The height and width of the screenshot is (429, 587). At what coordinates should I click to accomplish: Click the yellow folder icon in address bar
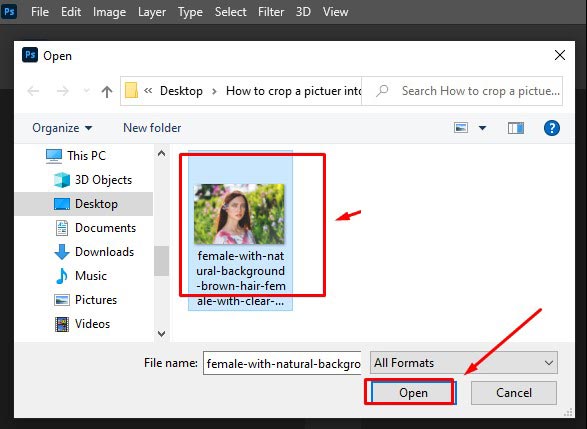pyautogui.click(x=131, y=90)
